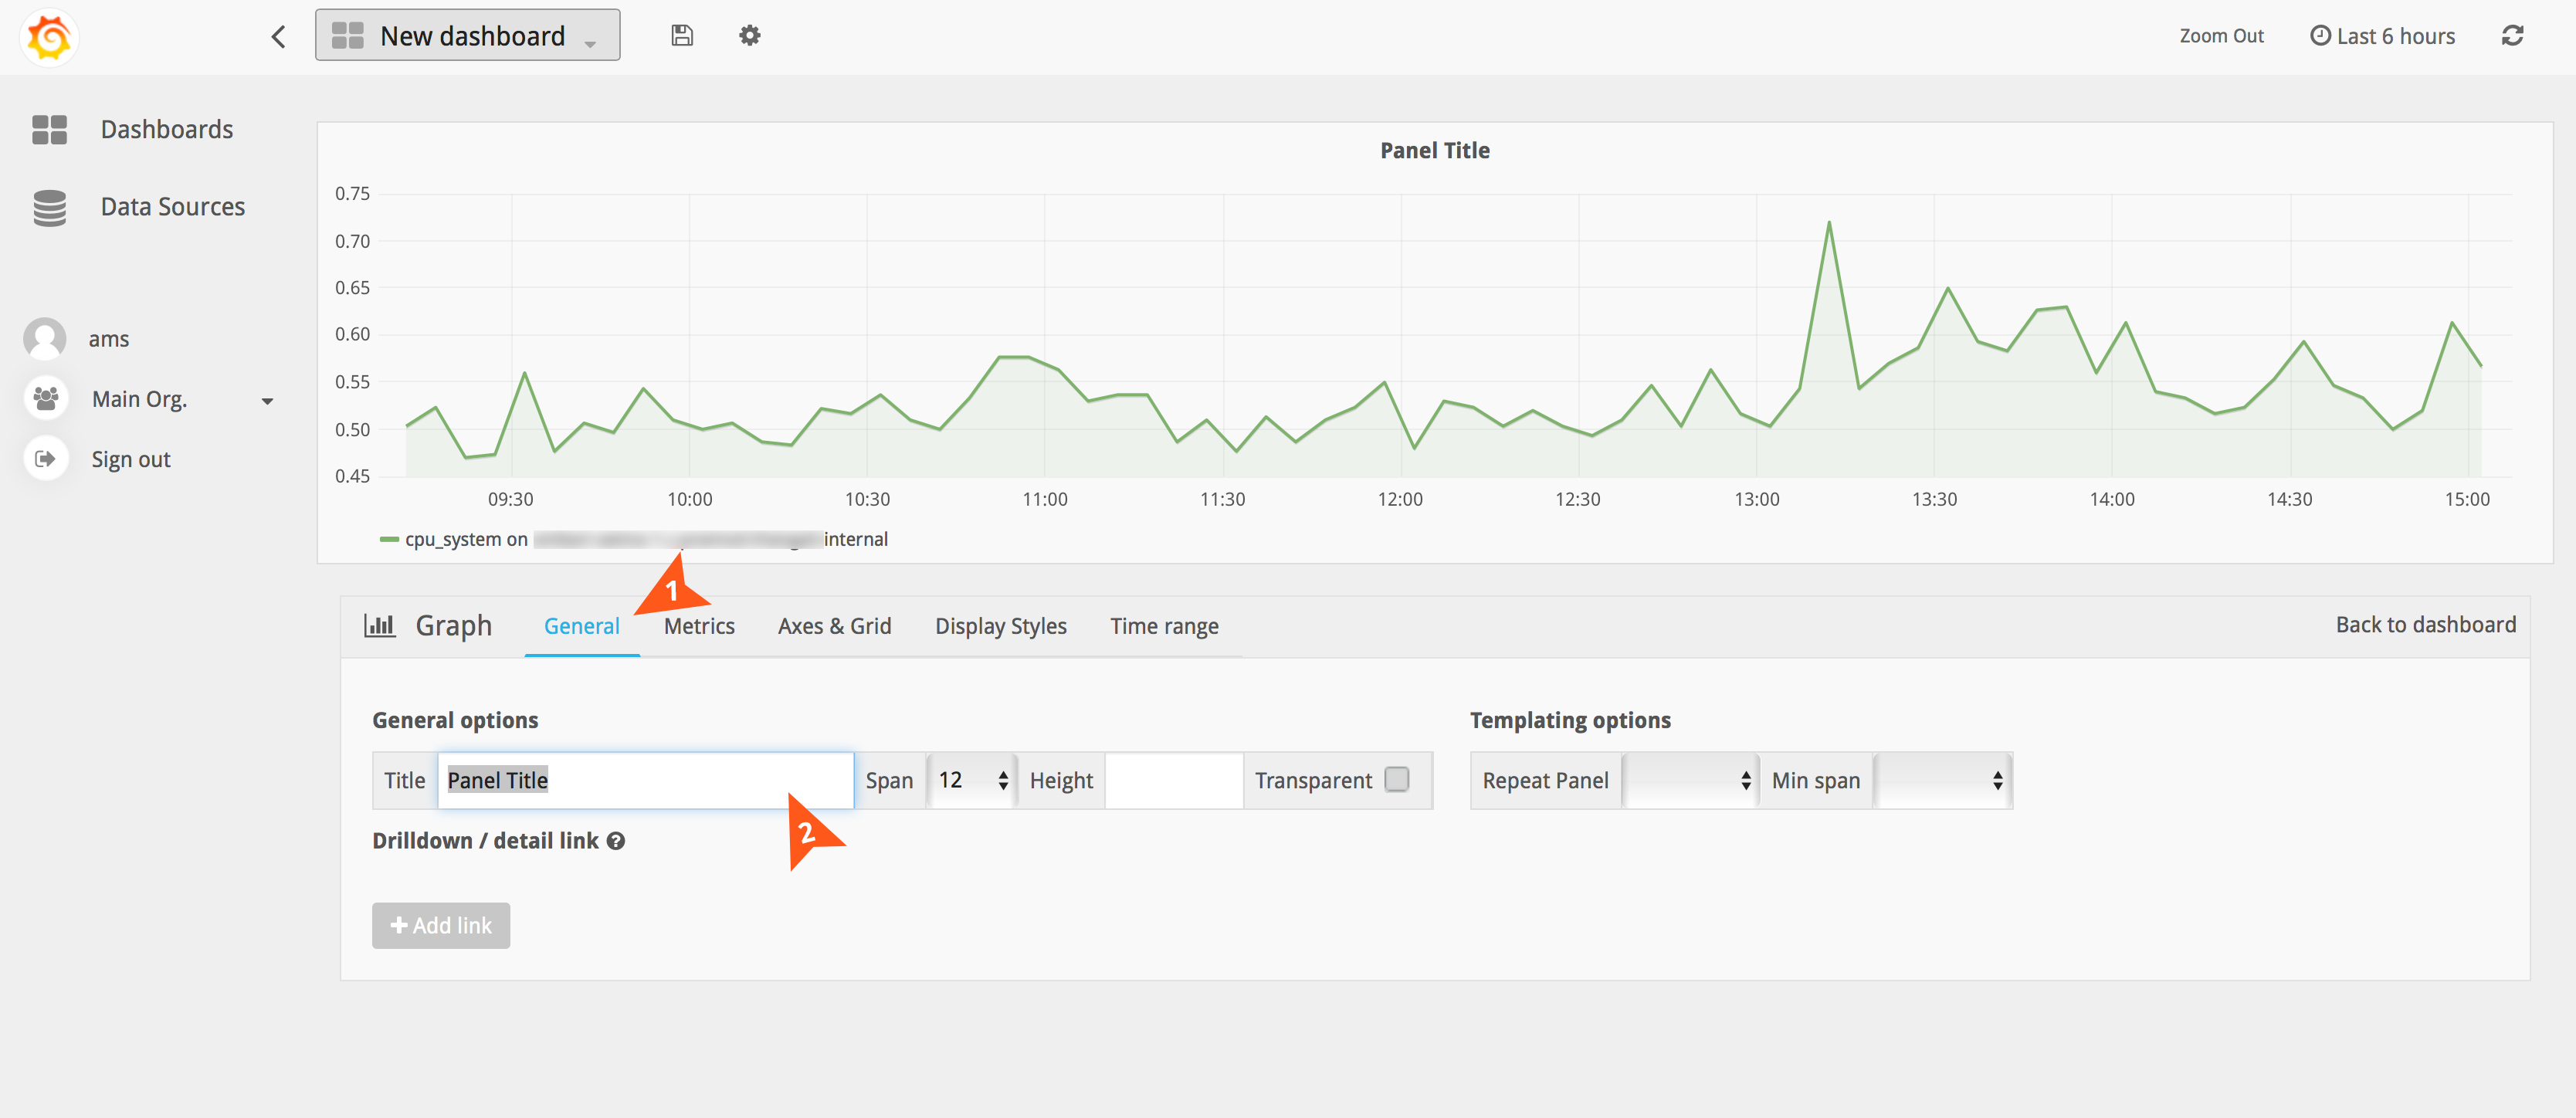Collapse the sidebar with the back arrow
The width and height of the screenshot is (2576, 1118).
(x=279, y=37)
